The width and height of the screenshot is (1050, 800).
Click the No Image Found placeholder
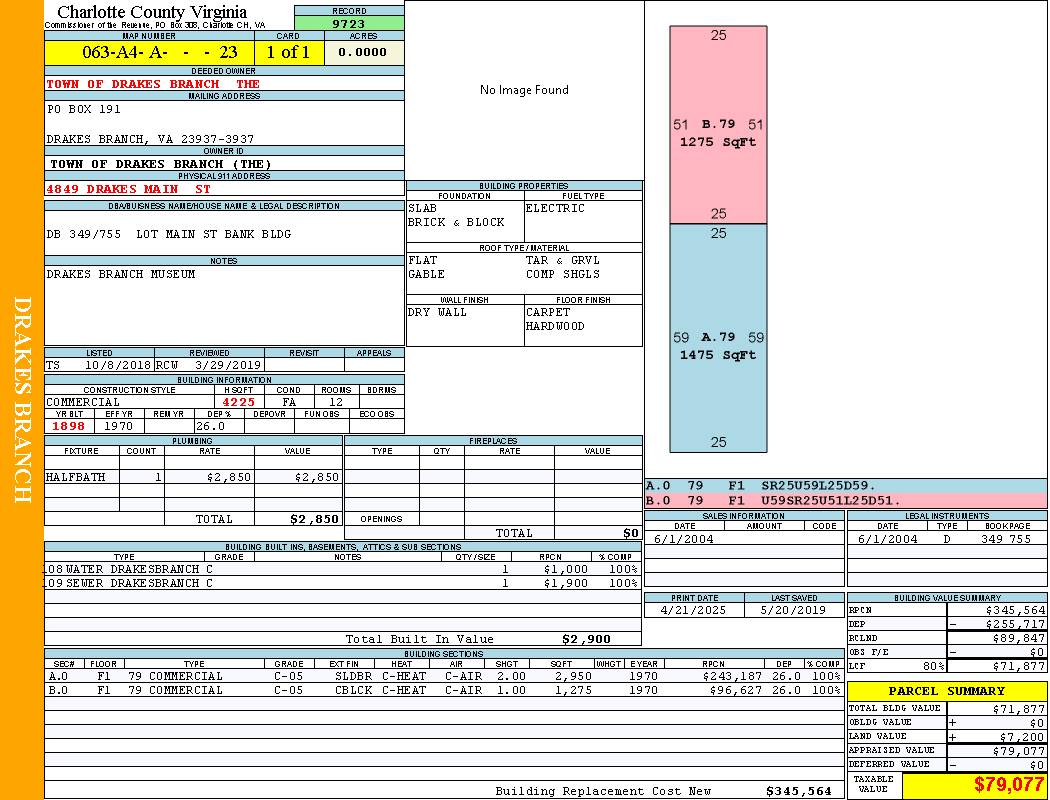point(524,90)
